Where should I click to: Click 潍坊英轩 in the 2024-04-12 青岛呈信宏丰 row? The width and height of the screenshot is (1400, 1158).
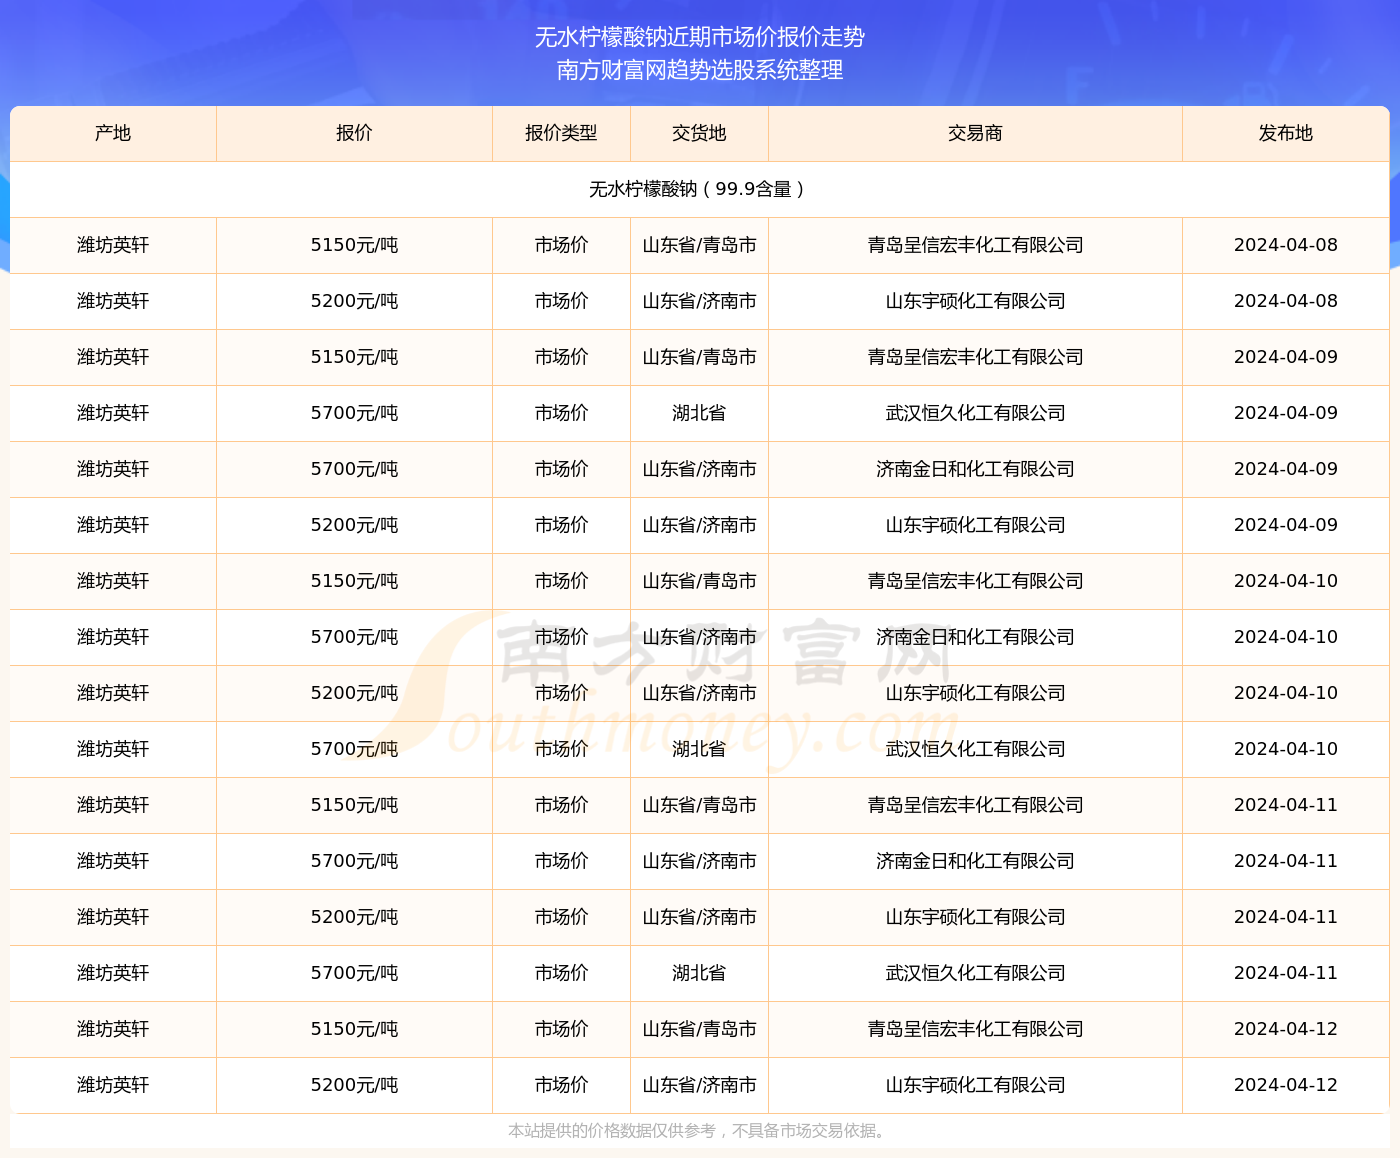coord(113,1029)
